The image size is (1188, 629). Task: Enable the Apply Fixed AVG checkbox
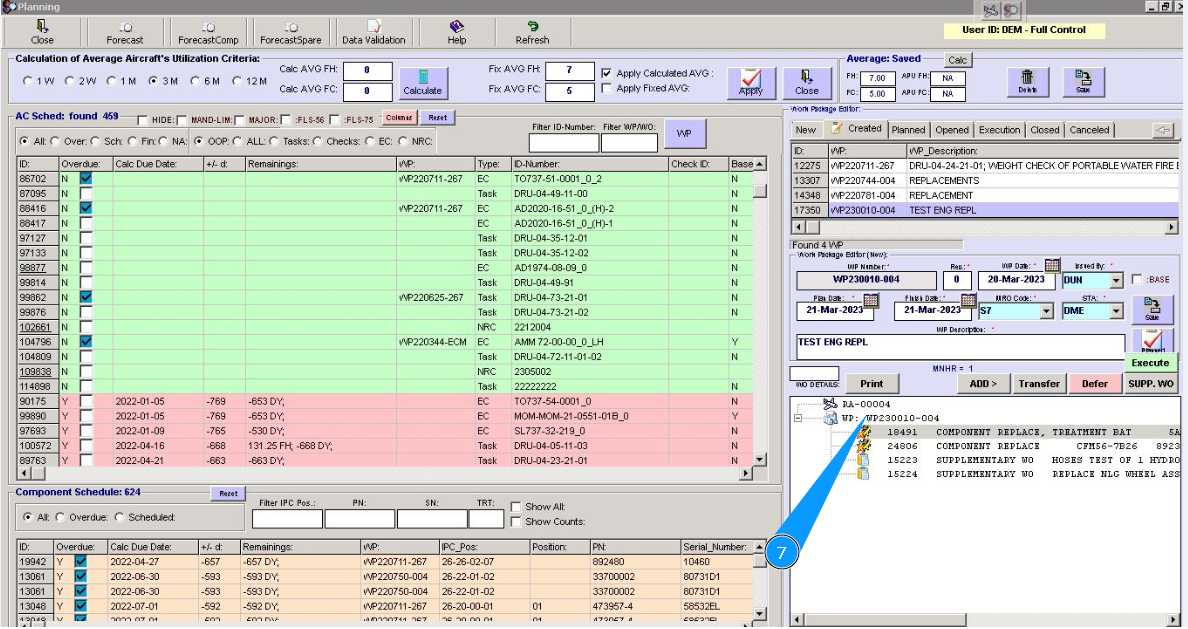[607, 89]
